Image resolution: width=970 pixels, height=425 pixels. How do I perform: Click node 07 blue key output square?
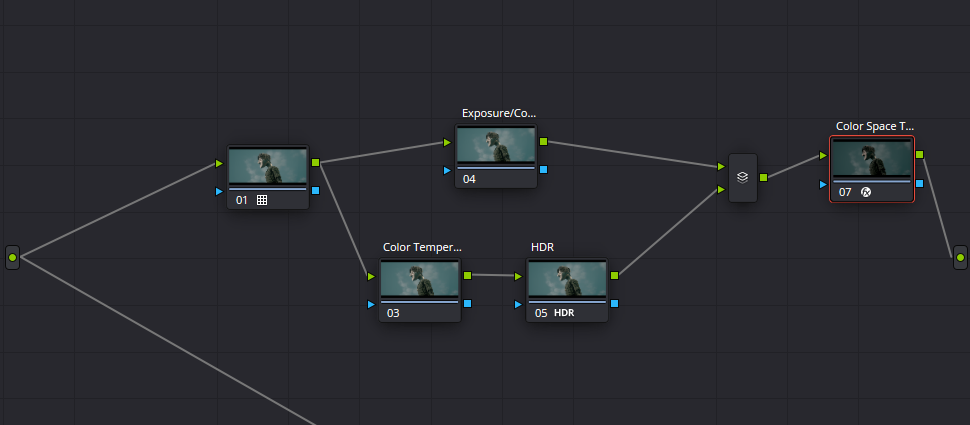[x=920, y=183]
